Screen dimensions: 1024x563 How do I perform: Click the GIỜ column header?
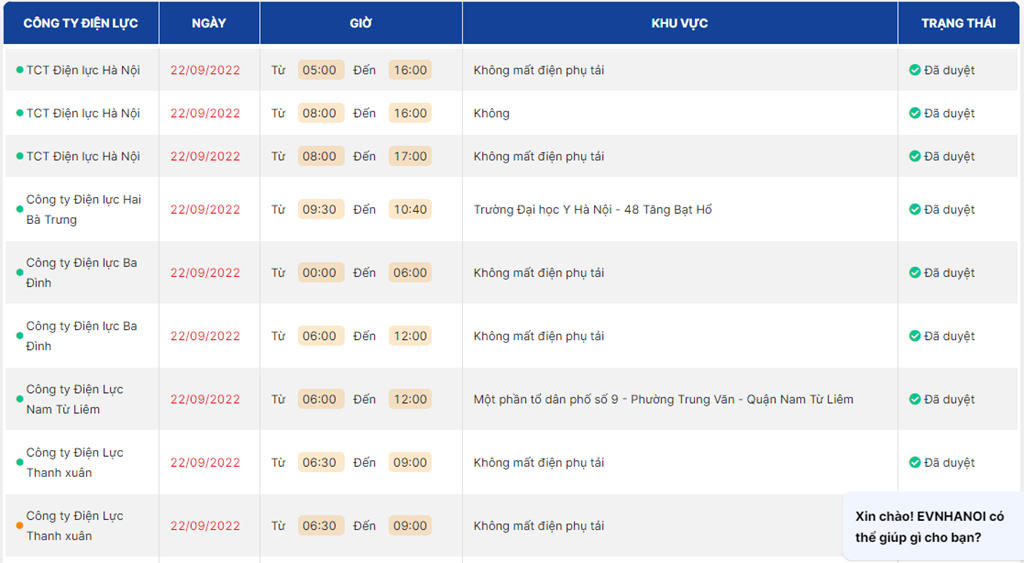[360, 23]
